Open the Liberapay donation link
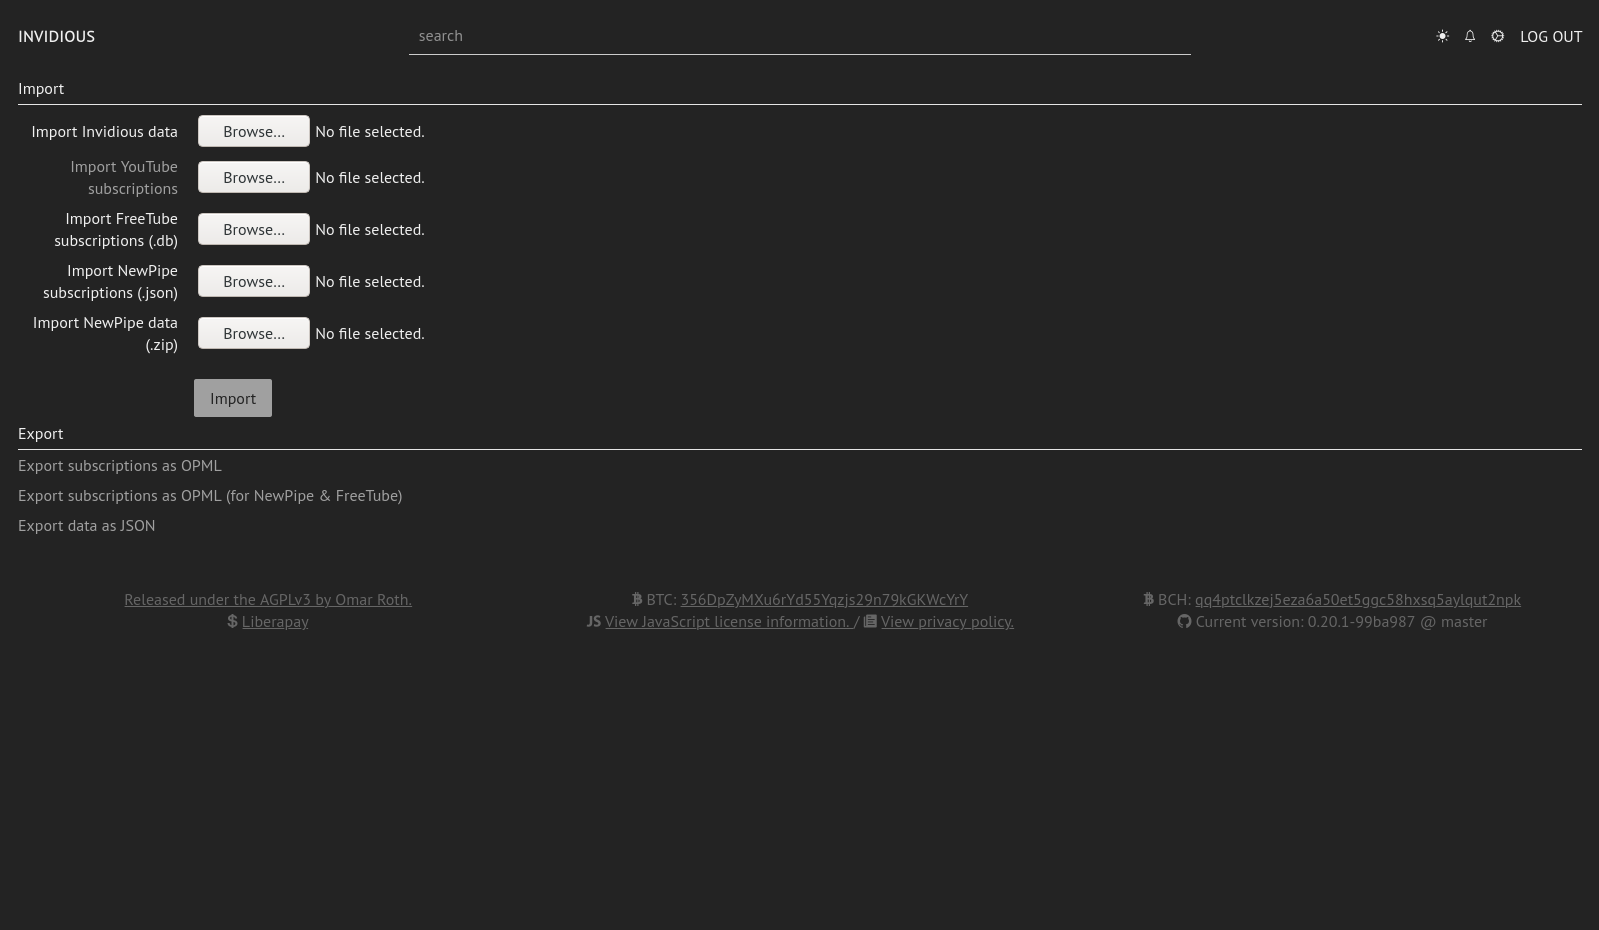 [x=275, y=621]
